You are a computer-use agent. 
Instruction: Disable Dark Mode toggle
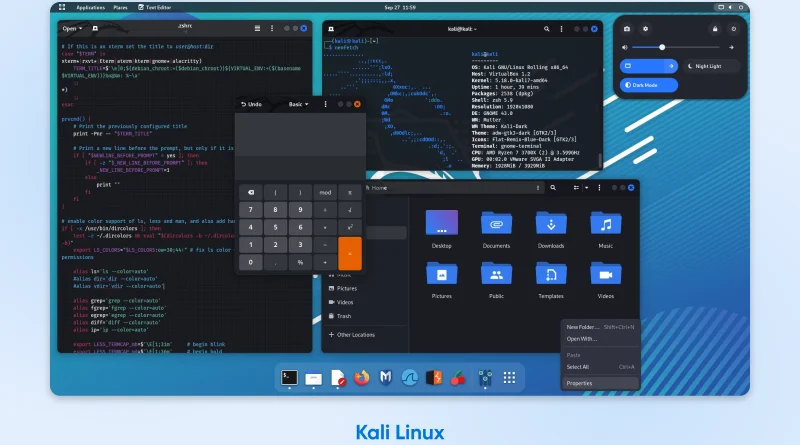(648, 85)
